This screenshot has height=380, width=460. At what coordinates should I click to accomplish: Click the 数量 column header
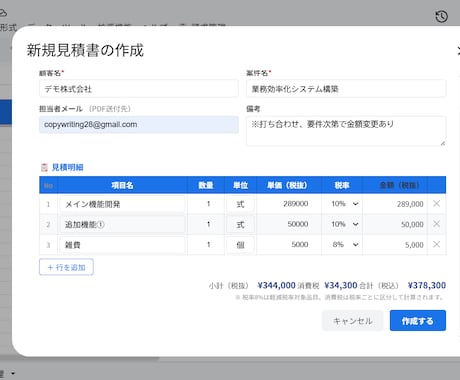coord(206,185)
